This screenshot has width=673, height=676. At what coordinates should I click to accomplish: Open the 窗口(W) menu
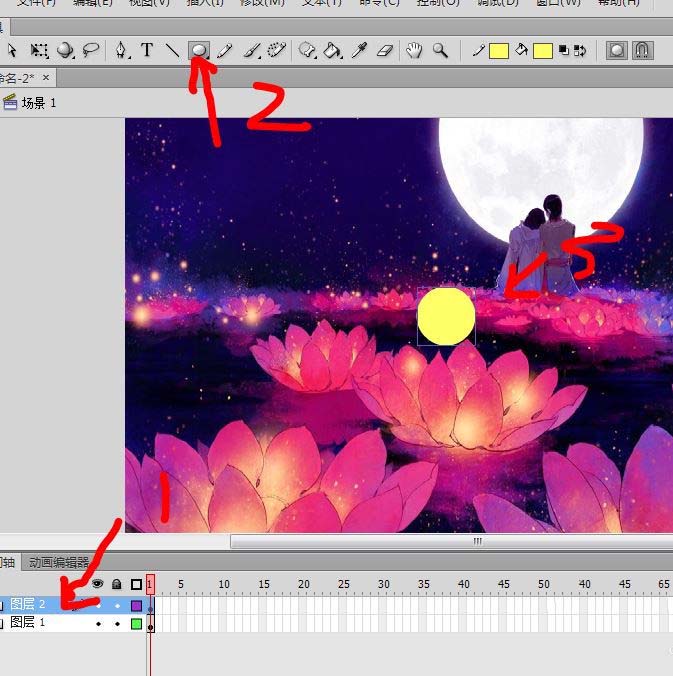558,3
